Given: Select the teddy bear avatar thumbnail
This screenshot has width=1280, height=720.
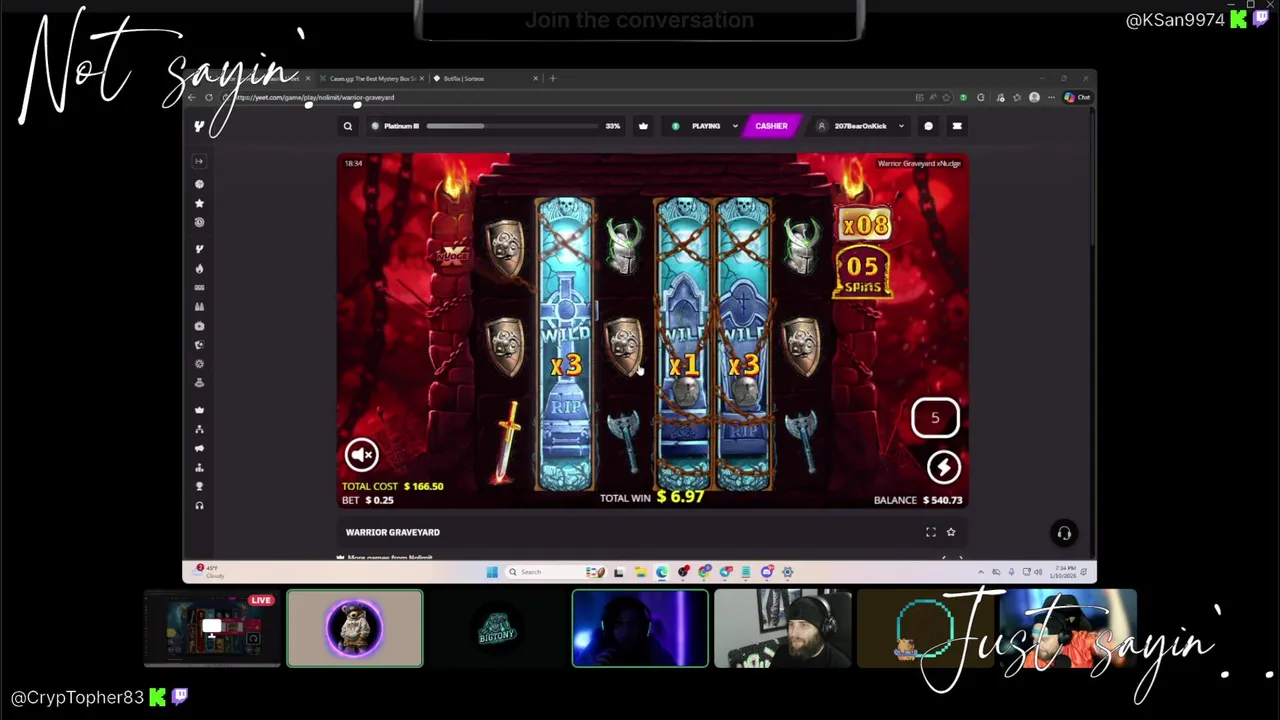Looking at the screenshot, I should click(x=355, y=628).
